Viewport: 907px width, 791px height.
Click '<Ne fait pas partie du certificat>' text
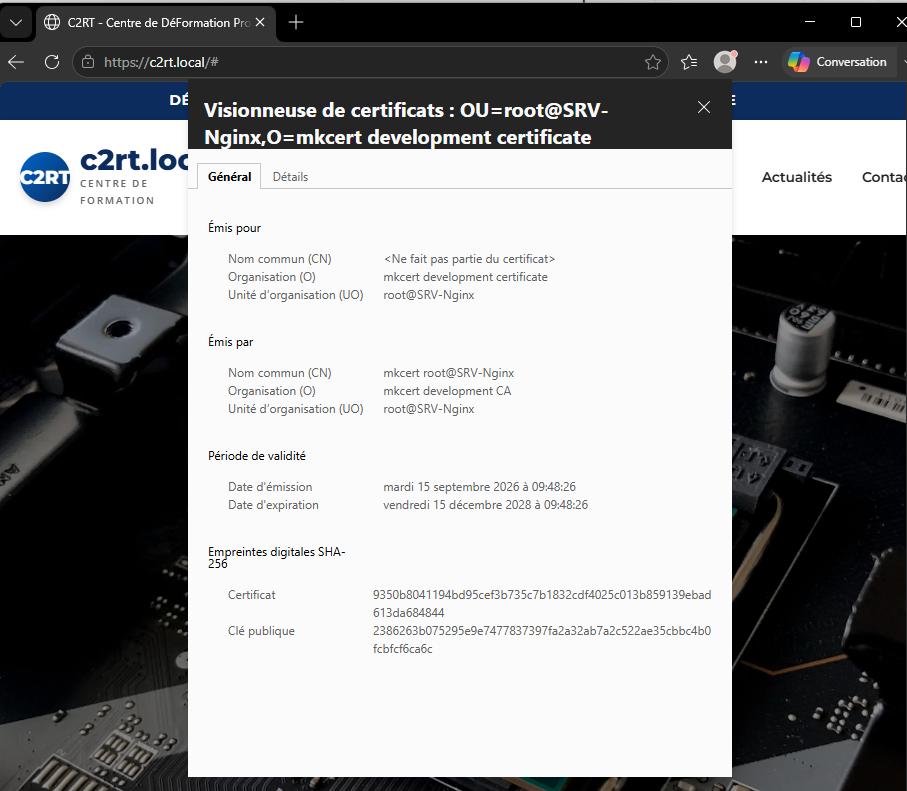click(x=469, y=259)
